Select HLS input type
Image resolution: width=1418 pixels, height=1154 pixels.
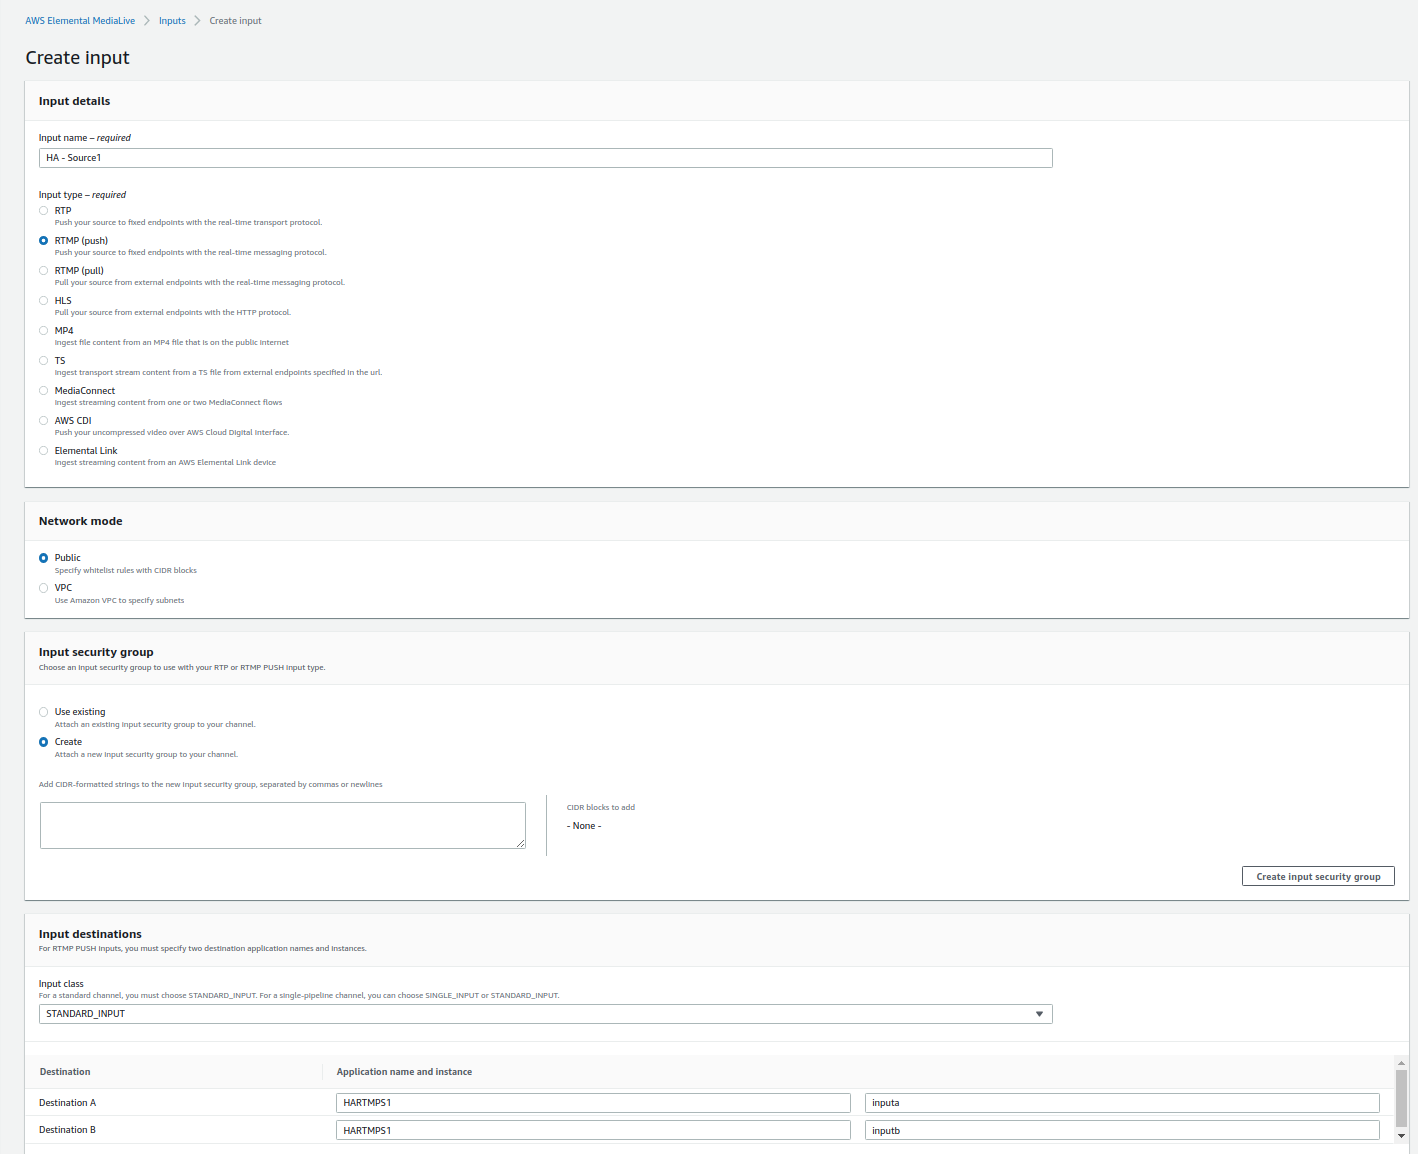(x=43, y=301)
